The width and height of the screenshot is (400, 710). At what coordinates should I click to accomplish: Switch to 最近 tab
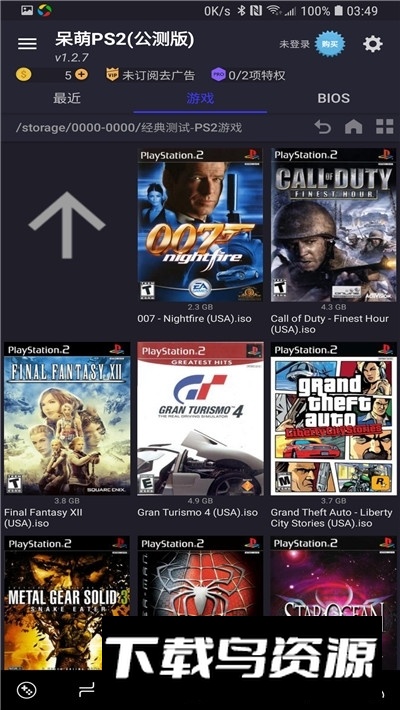67,98
